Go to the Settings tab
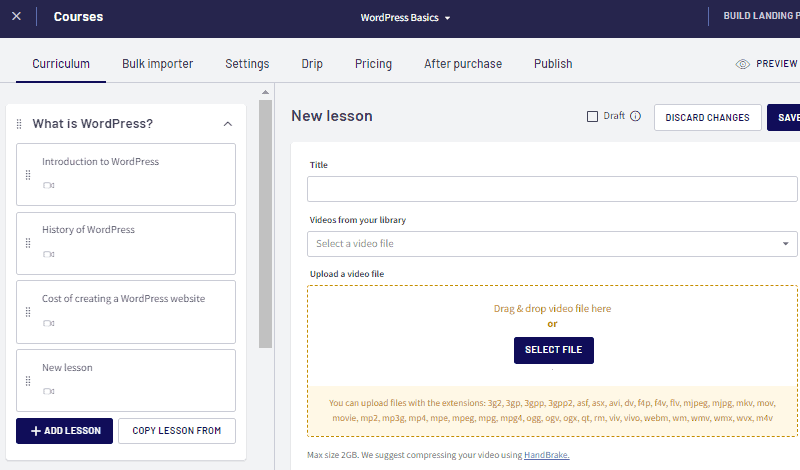The image size is (800, 470). tap(247, 64)
